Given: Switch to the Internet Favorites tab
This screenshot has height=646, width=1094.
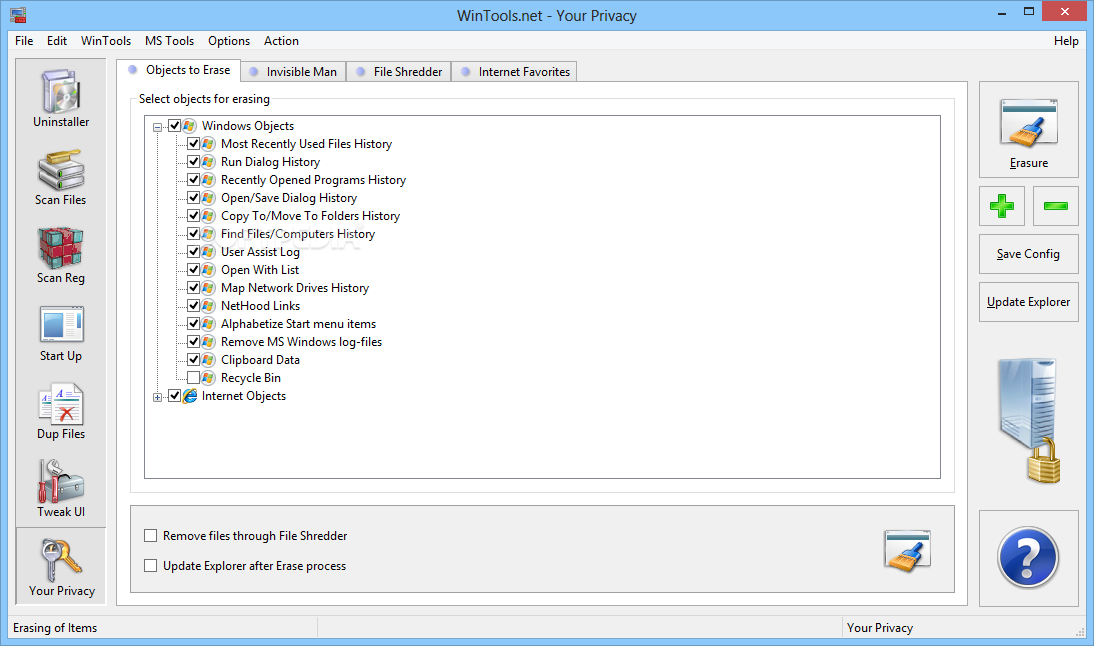Looking at the screenshot, I should tap(515, 72).
